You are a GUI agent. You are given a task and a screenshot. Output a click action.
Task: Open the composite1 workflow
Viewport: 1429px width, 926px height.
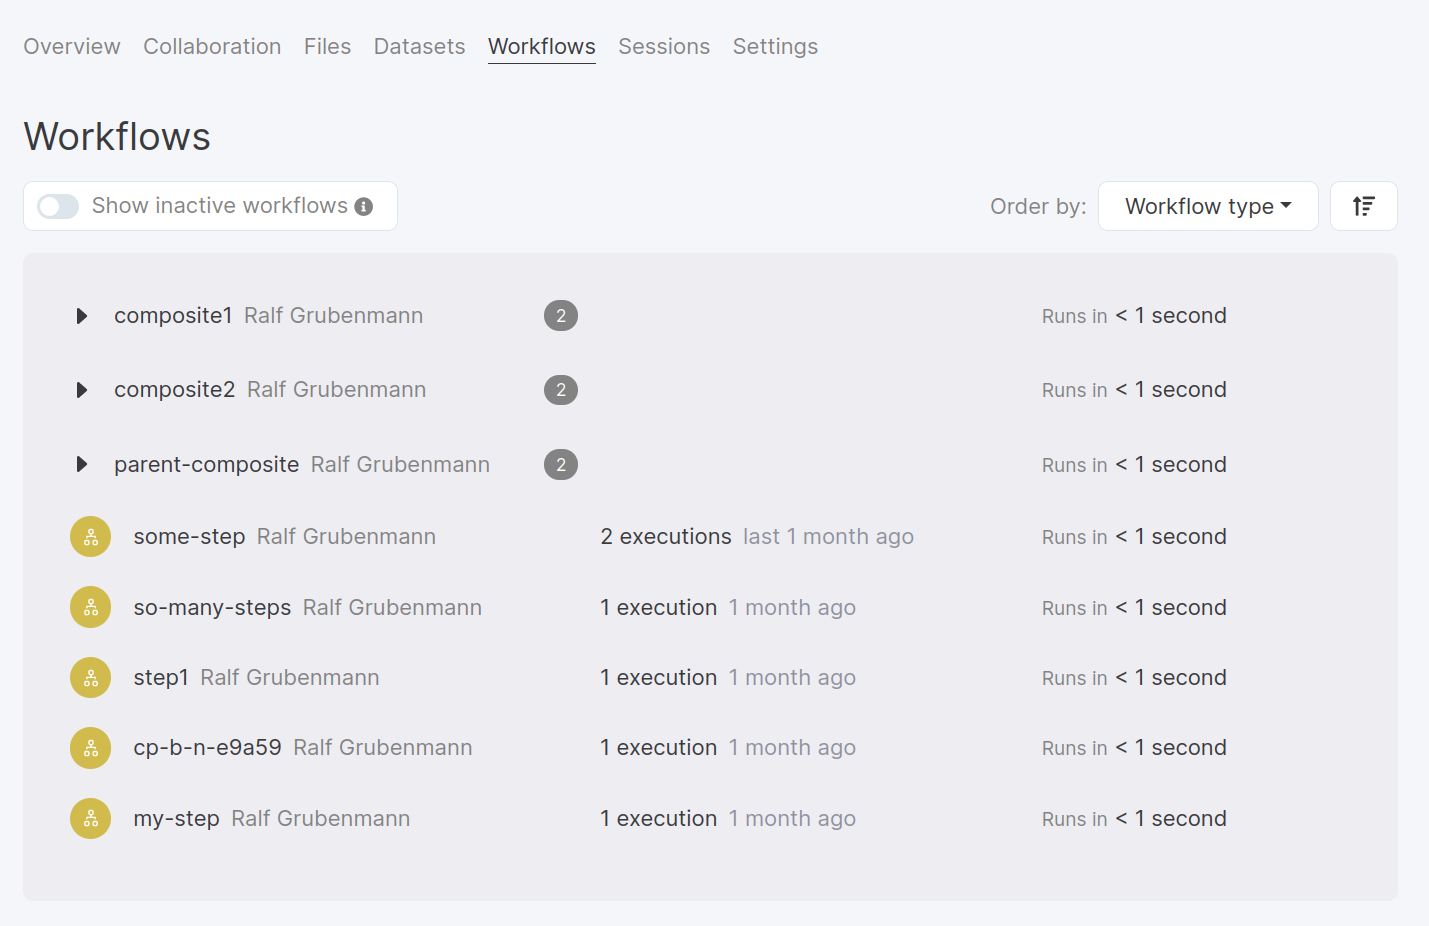(x=173, y=316)
